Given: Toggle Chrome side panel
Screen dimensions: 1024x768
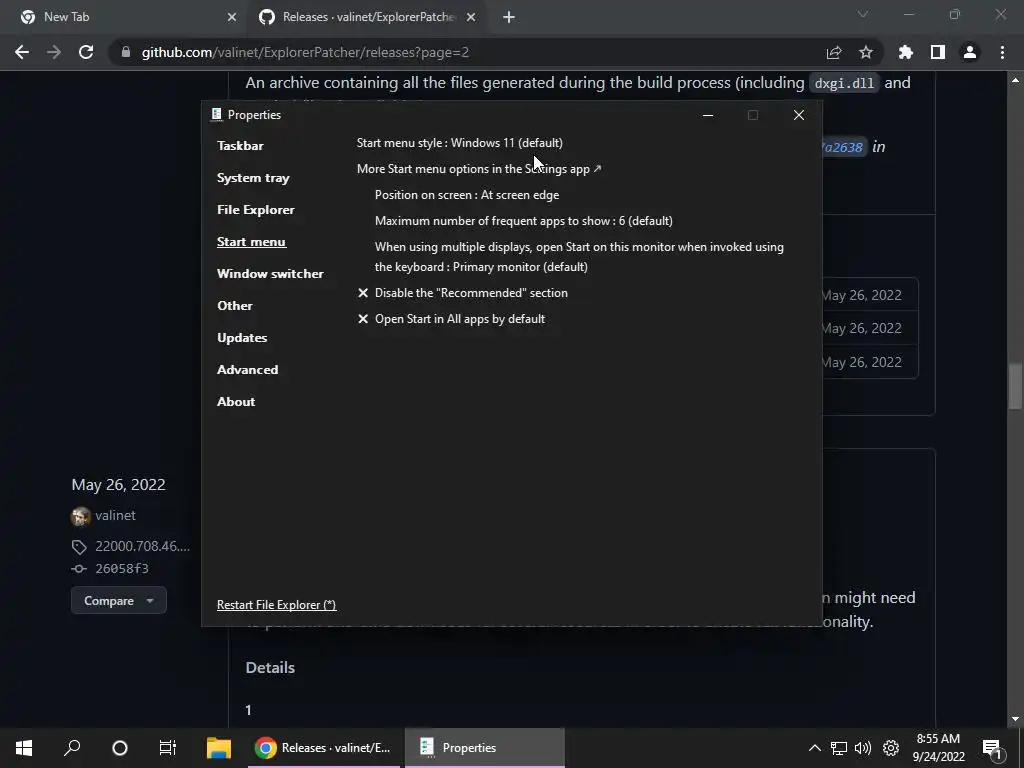Looking at the screenshot, I should tap(938, 52).
